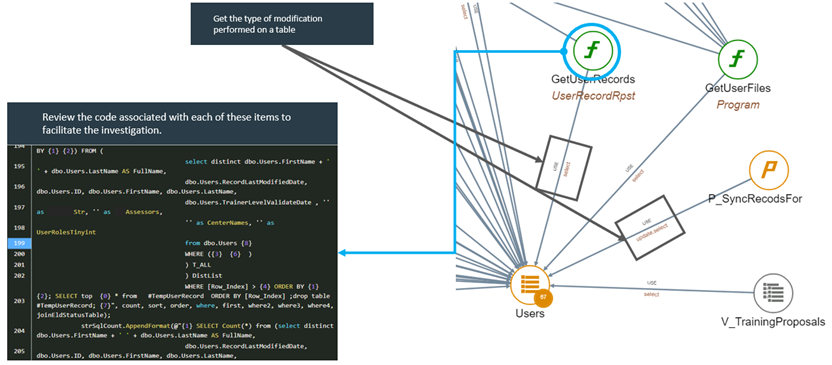Viewport: 832px width, 365px height.
Task: Click the Program label under GetUserFiles
Action: (738, 105)
